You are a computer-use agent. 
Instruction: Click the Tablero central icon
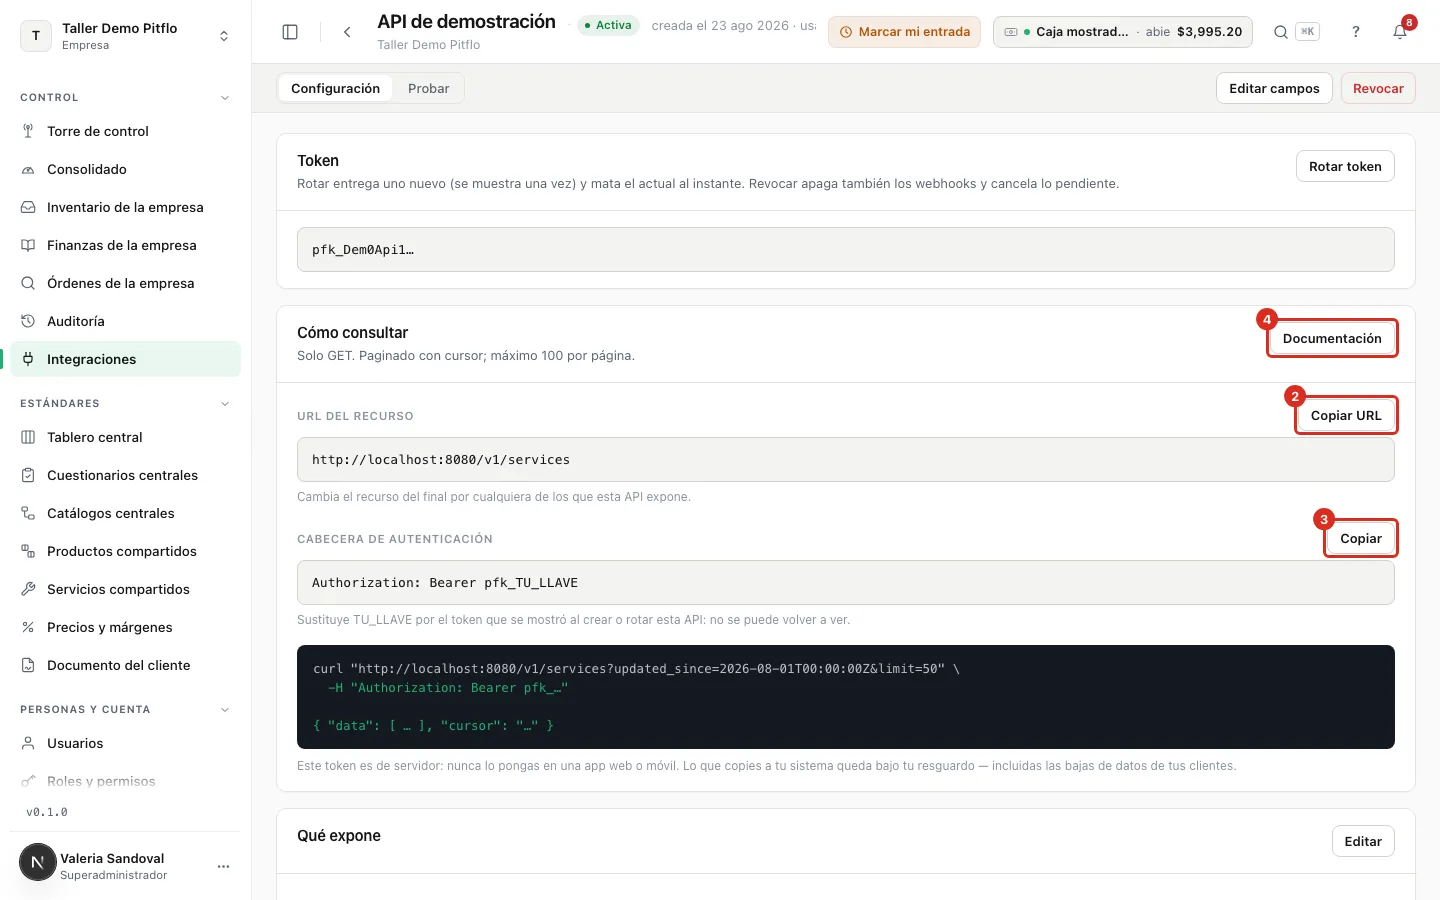click(x=28, y=437)
